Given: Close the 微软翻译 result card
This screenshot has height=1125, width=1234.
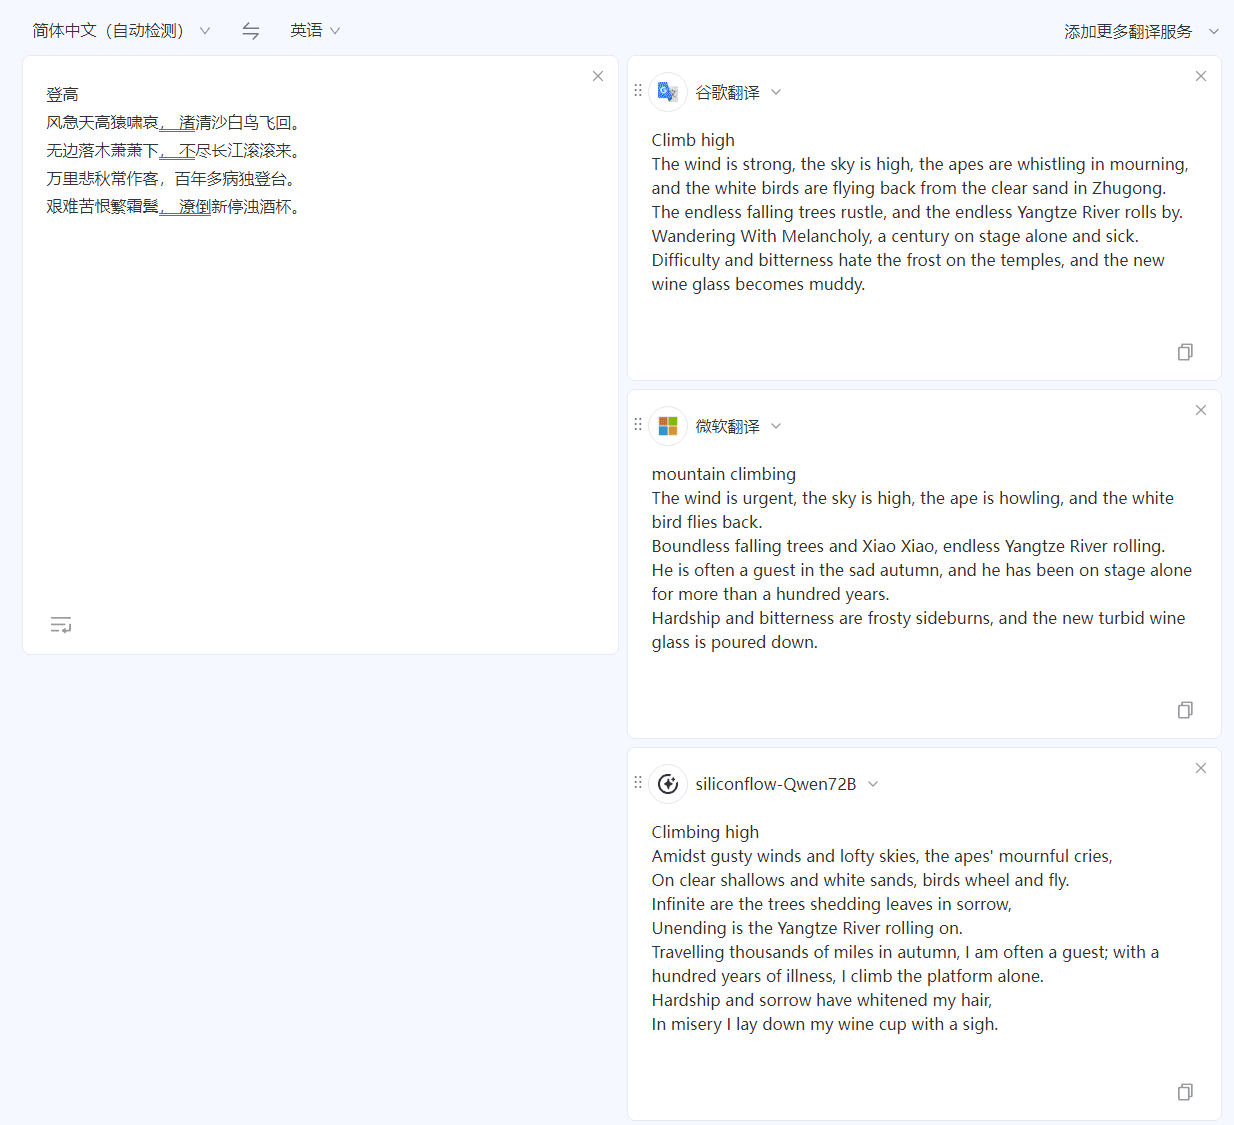Looking at the screenshot, I should point(1201,410).
